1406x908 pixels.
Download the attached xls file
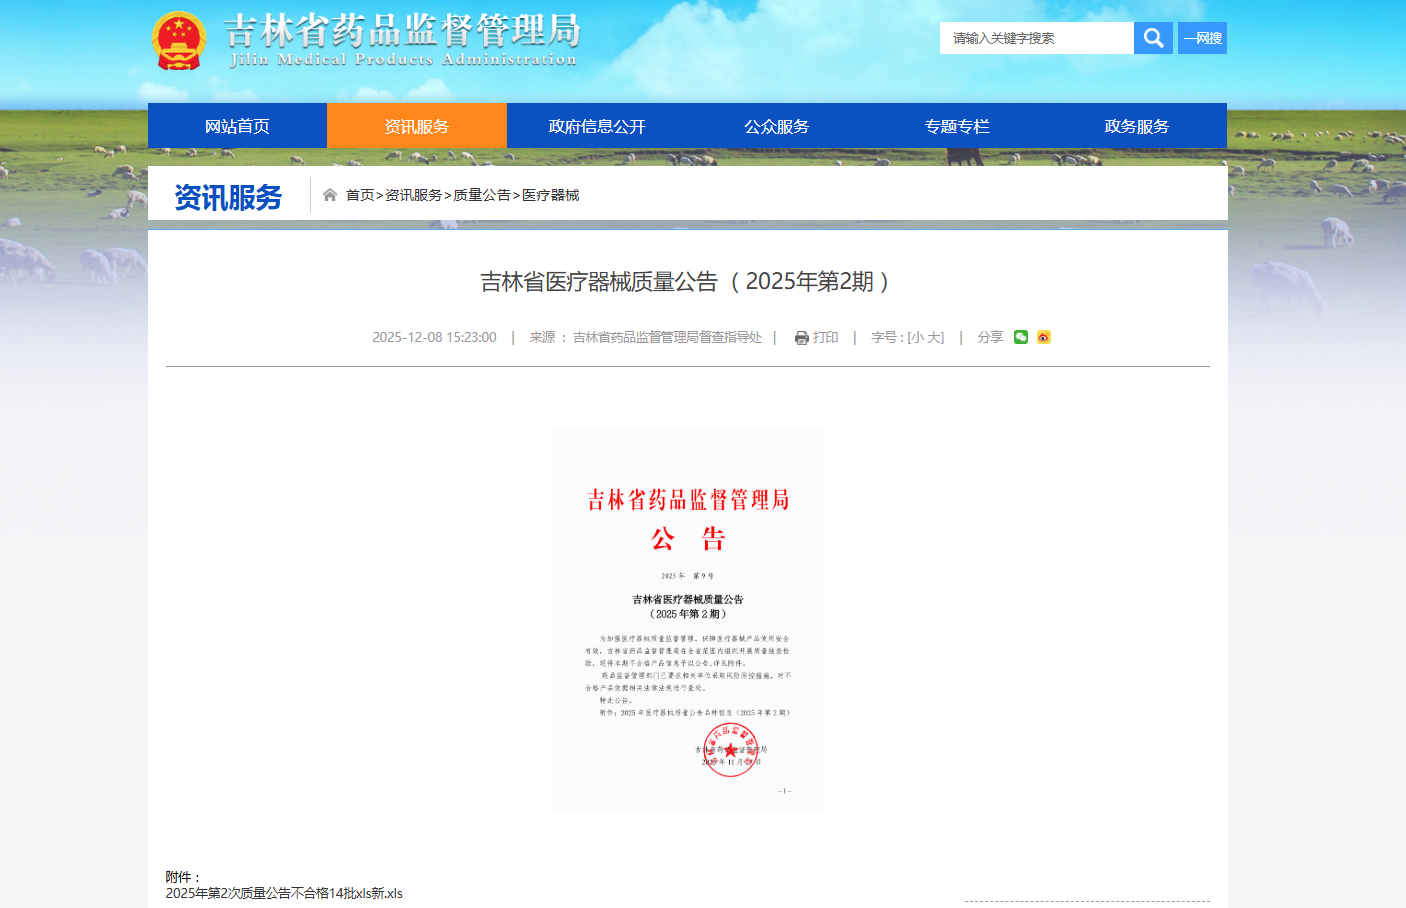(x=284, y=893)
